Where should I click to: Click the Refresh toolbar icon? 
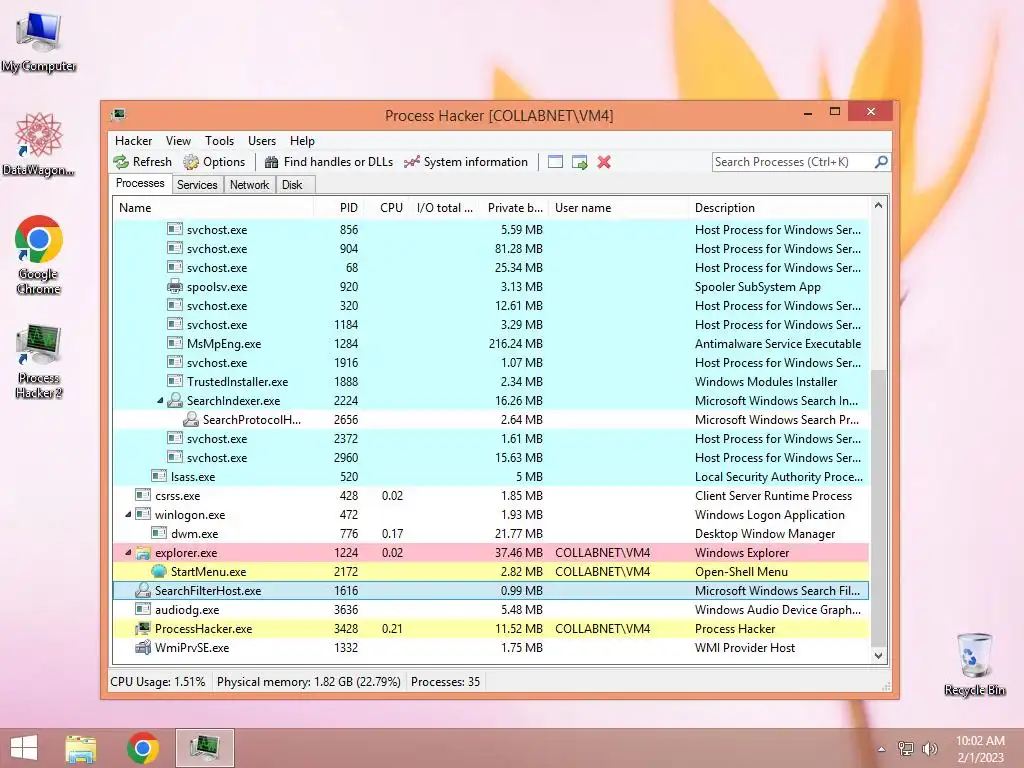click(121, 162)
